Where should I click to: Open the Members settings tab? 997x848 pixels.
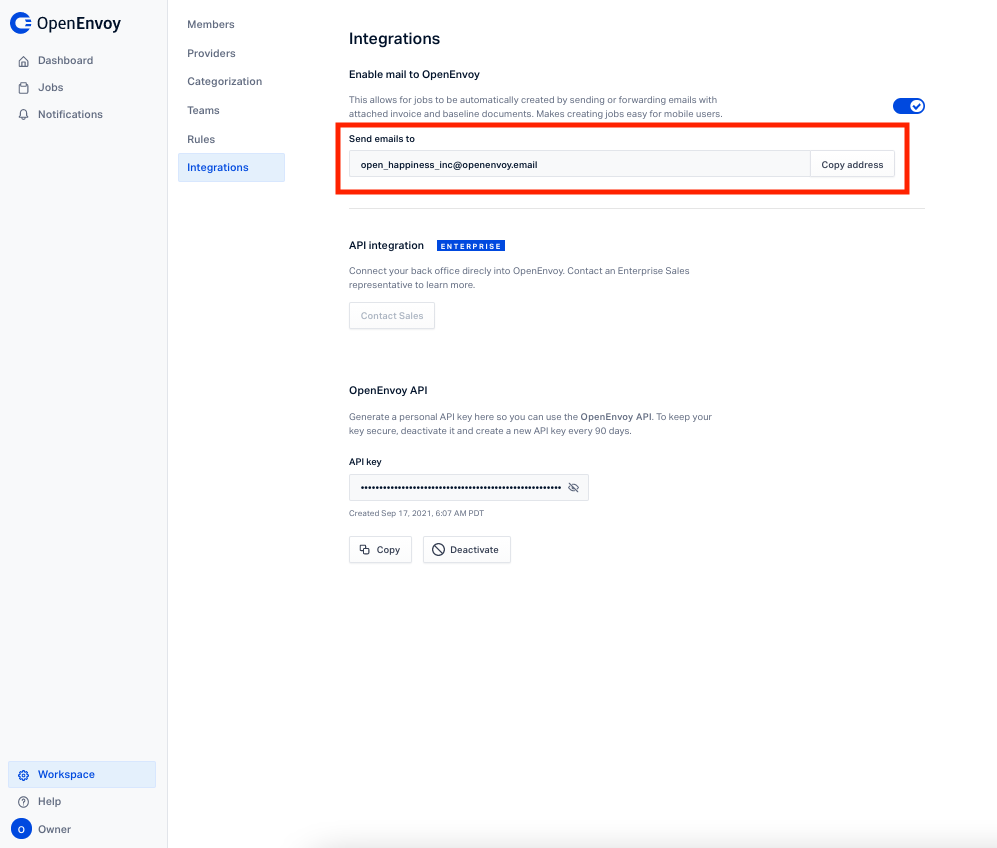[x=210, y=24]
